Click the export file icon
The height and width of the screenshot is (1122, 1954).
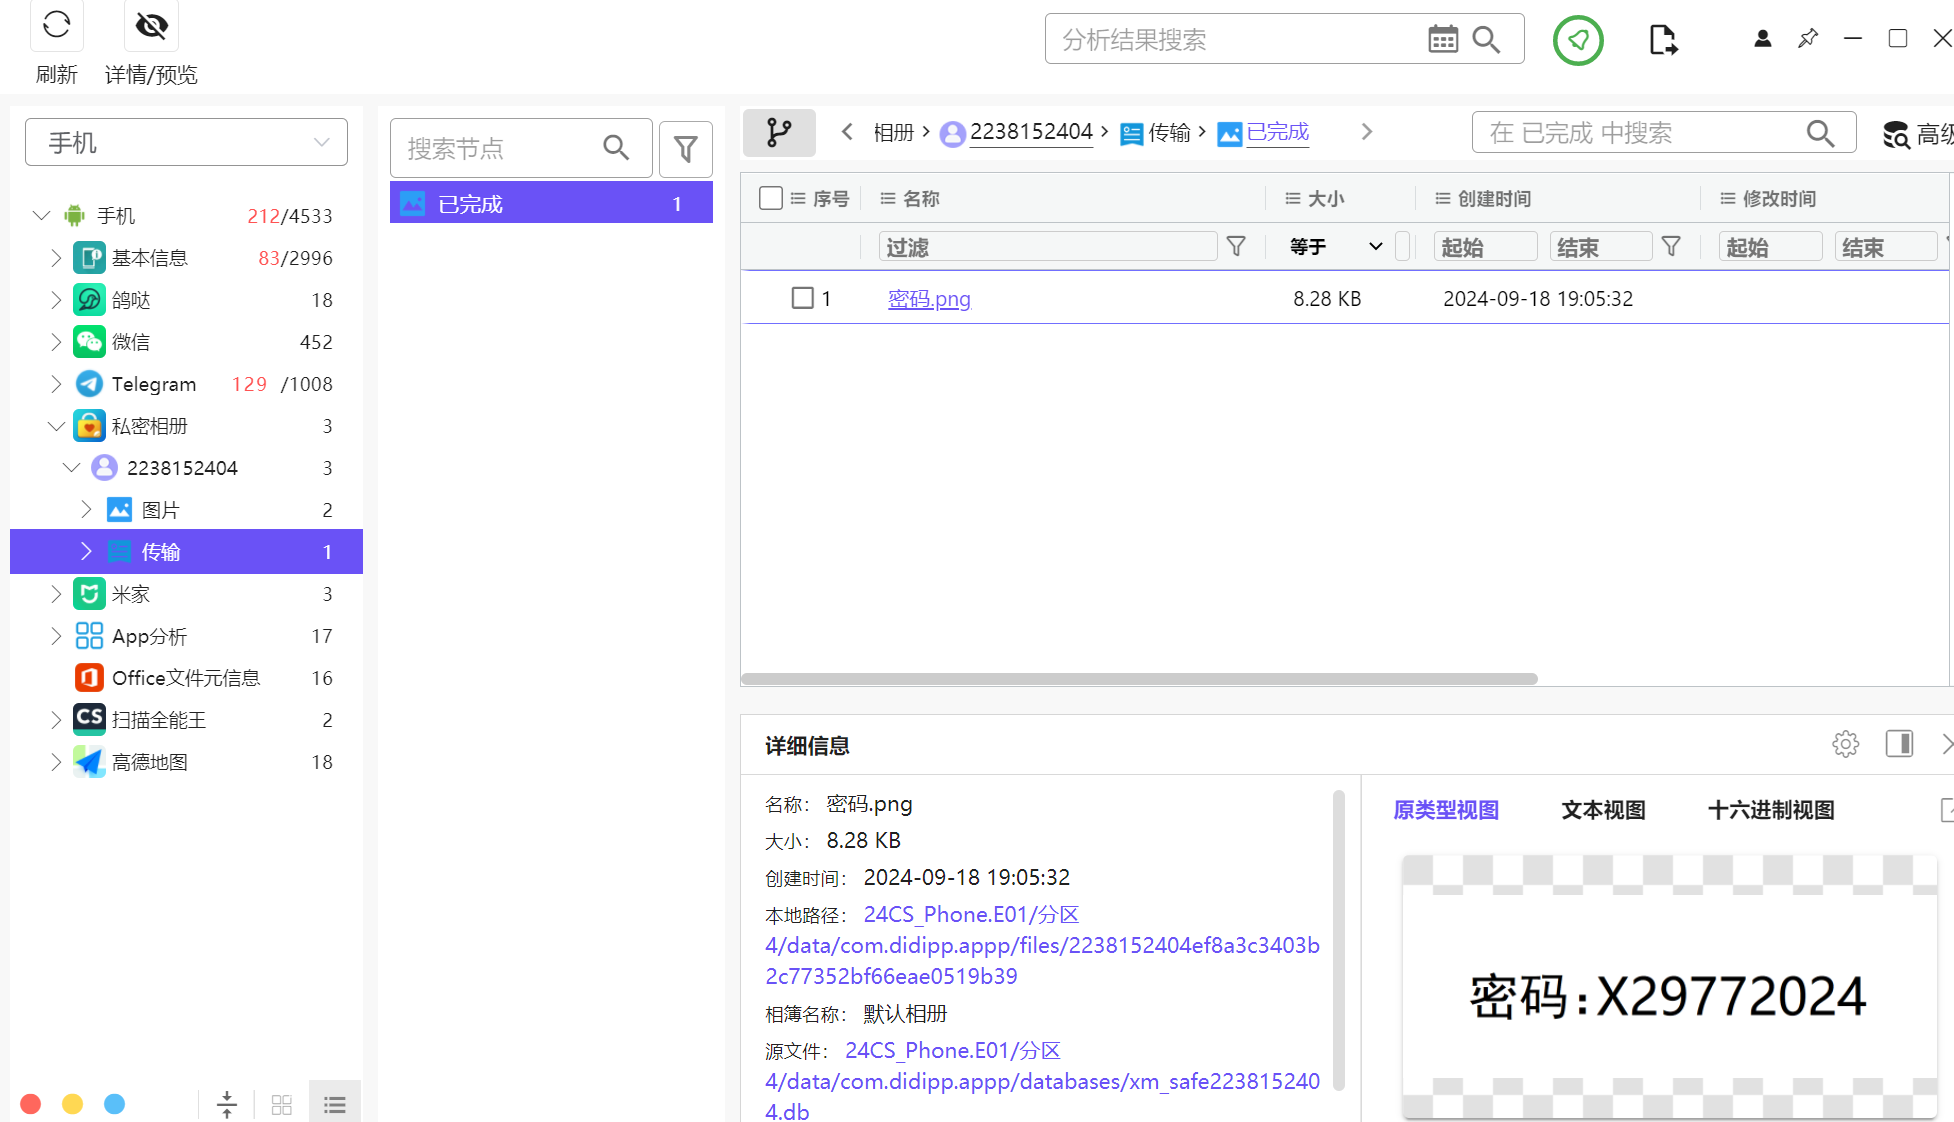pyautogui.click(x=1662, y=40)
